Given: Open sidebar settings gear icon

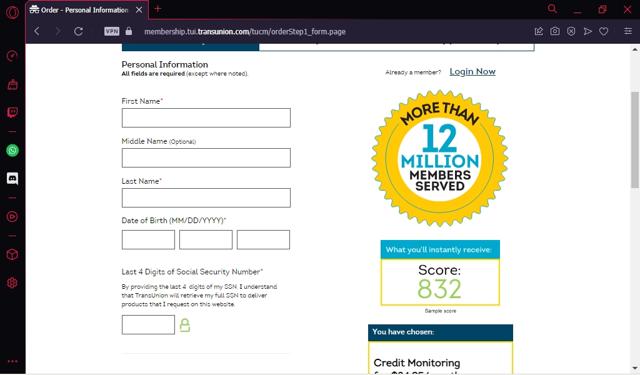Looking at the screenshot, I should (12, 282).
